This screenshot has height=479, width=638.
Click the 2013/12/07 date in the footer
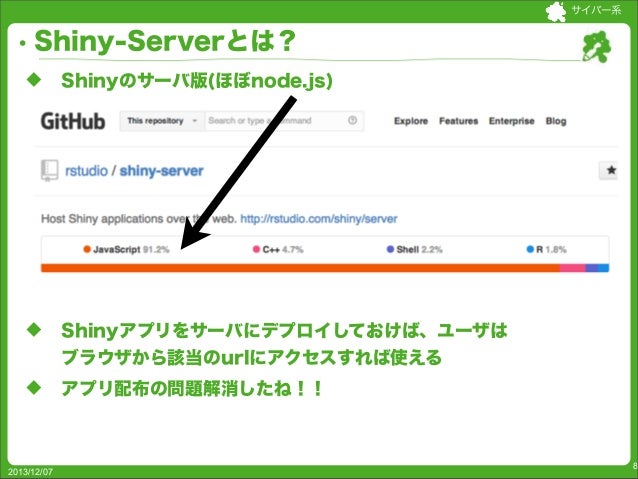pyautogui.click(x=30, y=472)
